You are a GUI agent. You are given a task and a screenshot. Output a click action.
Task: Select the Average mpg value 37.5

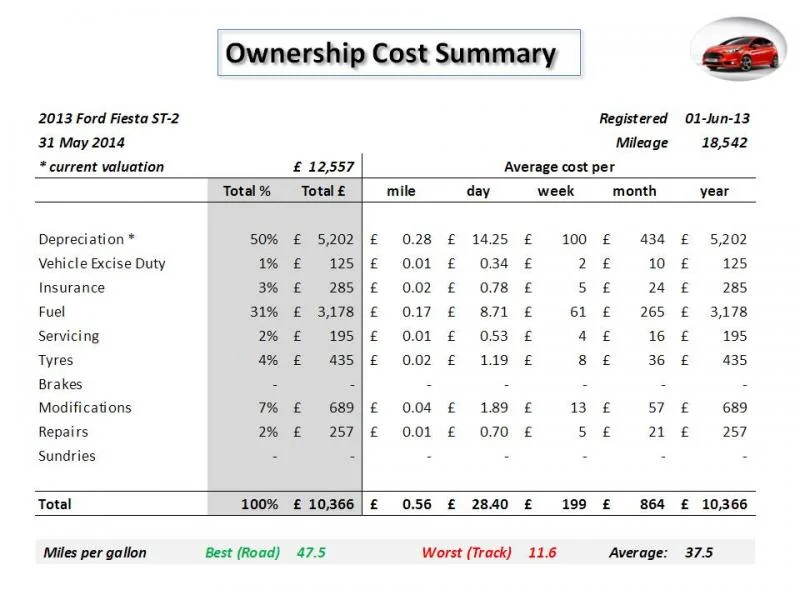point(698,553)
